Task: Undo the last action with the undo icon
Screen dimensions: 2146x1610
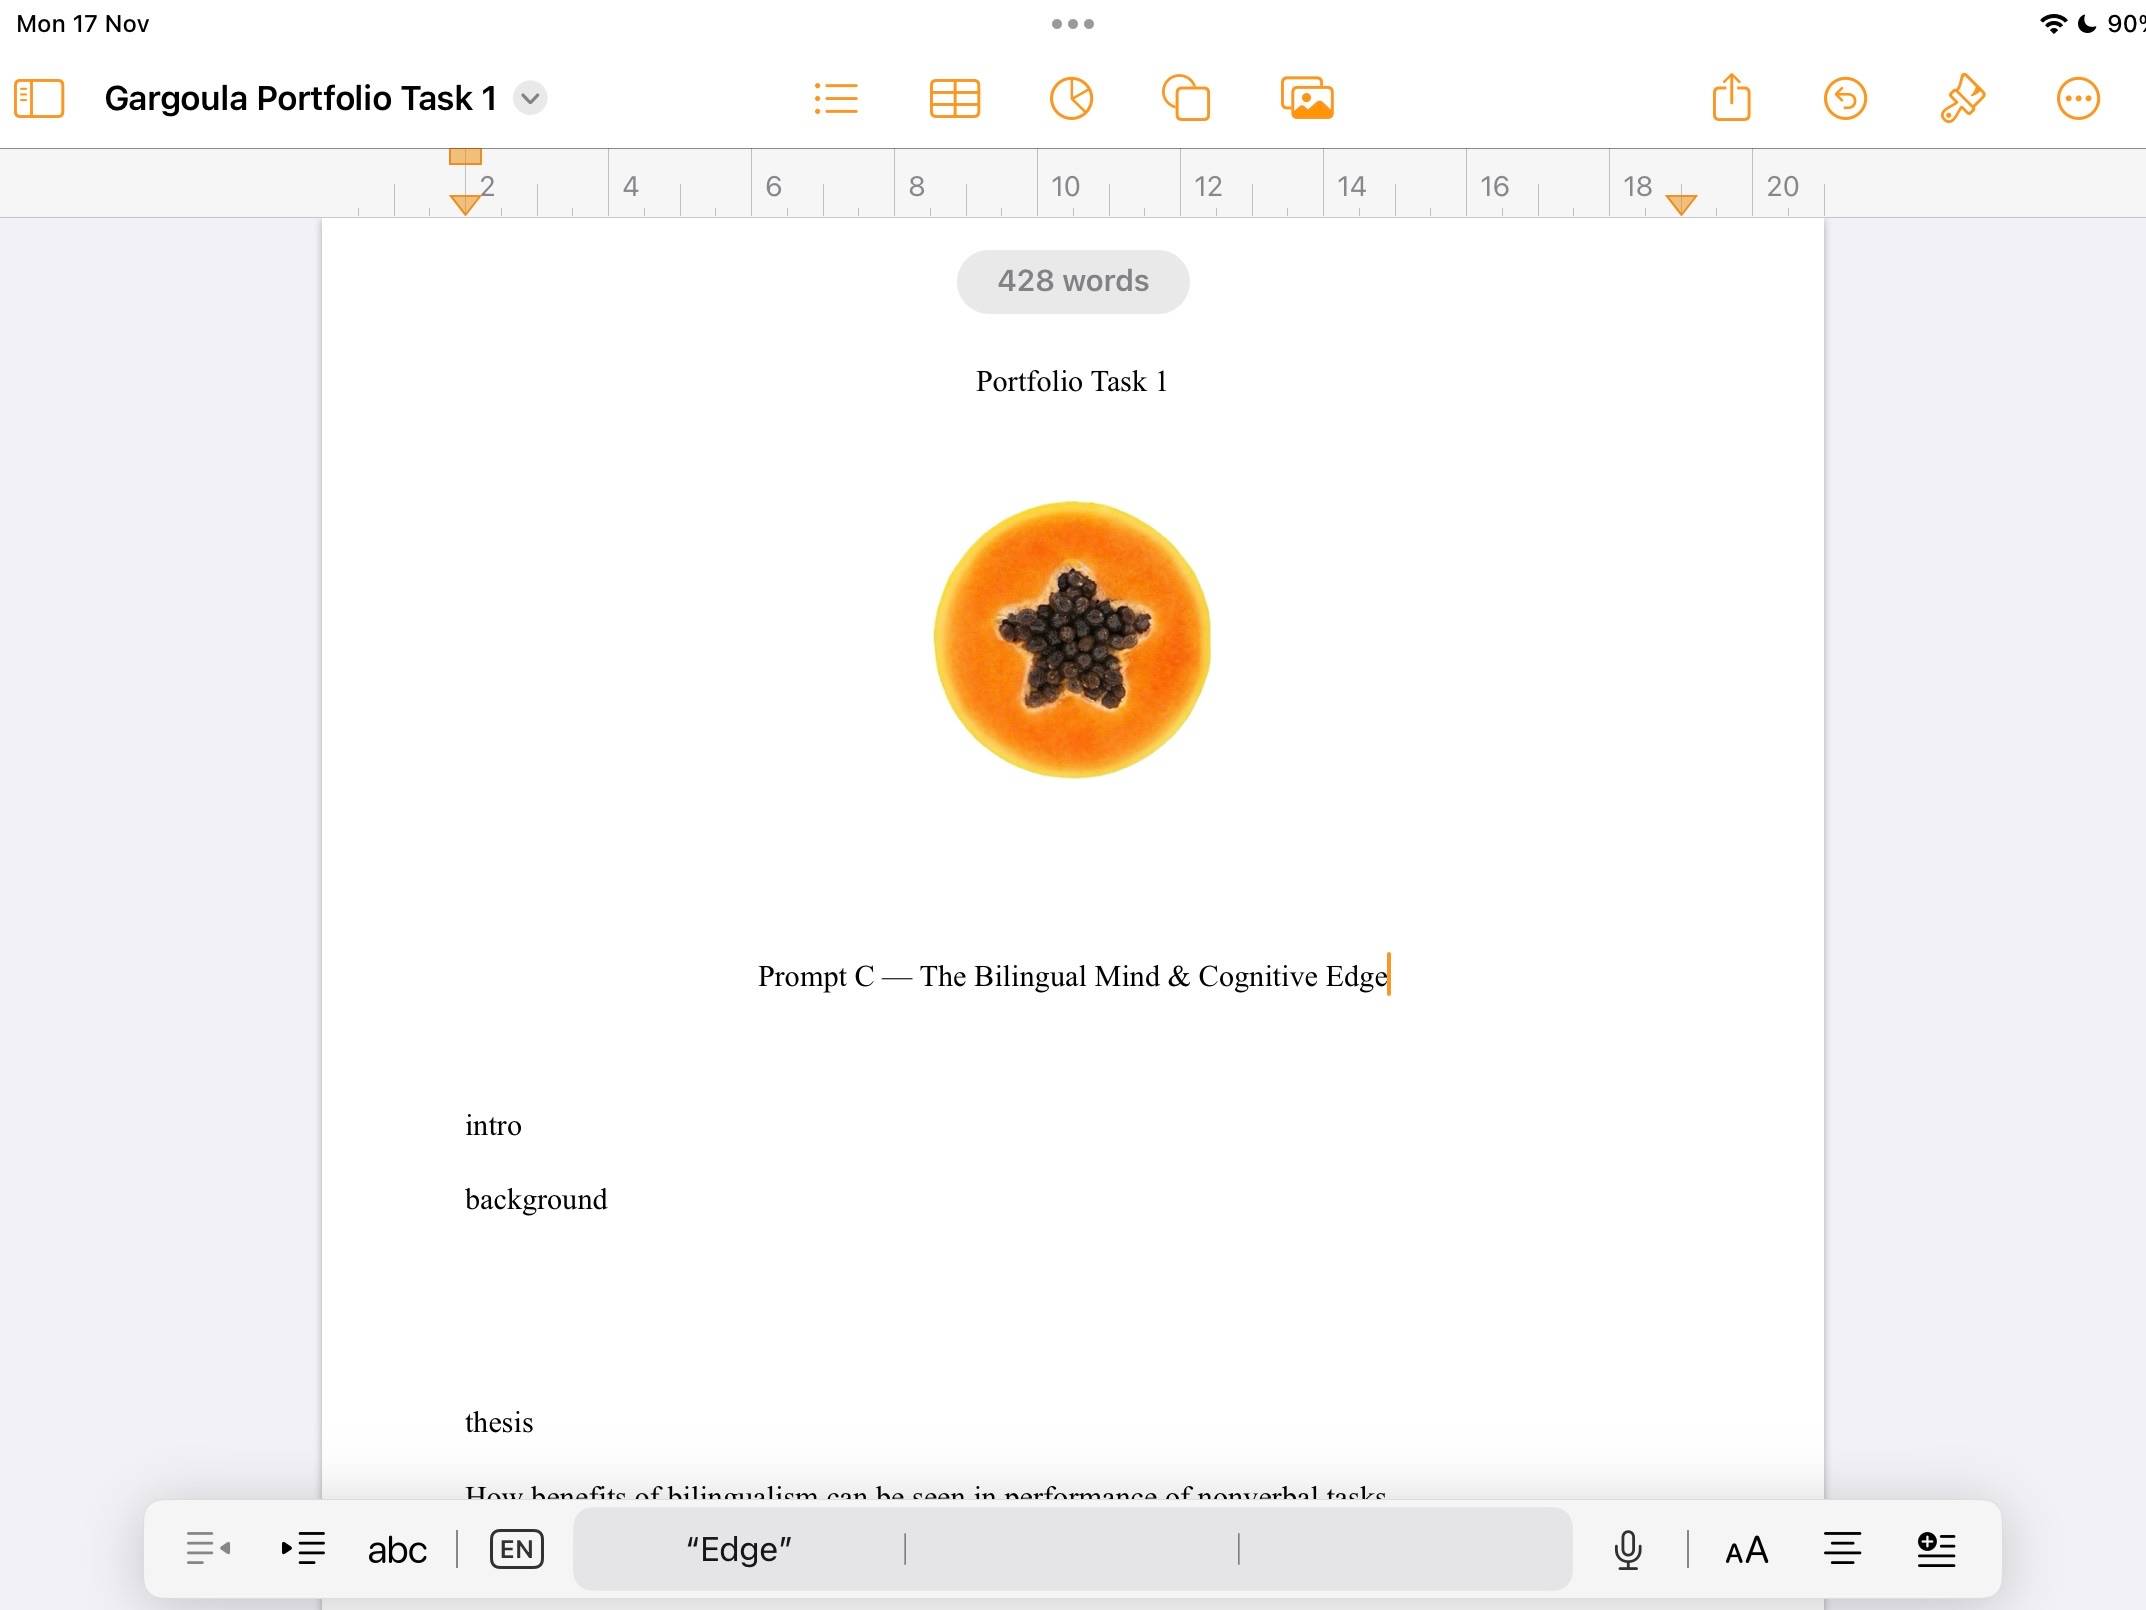Action: pyautogui.click(x=1845, y=98)
